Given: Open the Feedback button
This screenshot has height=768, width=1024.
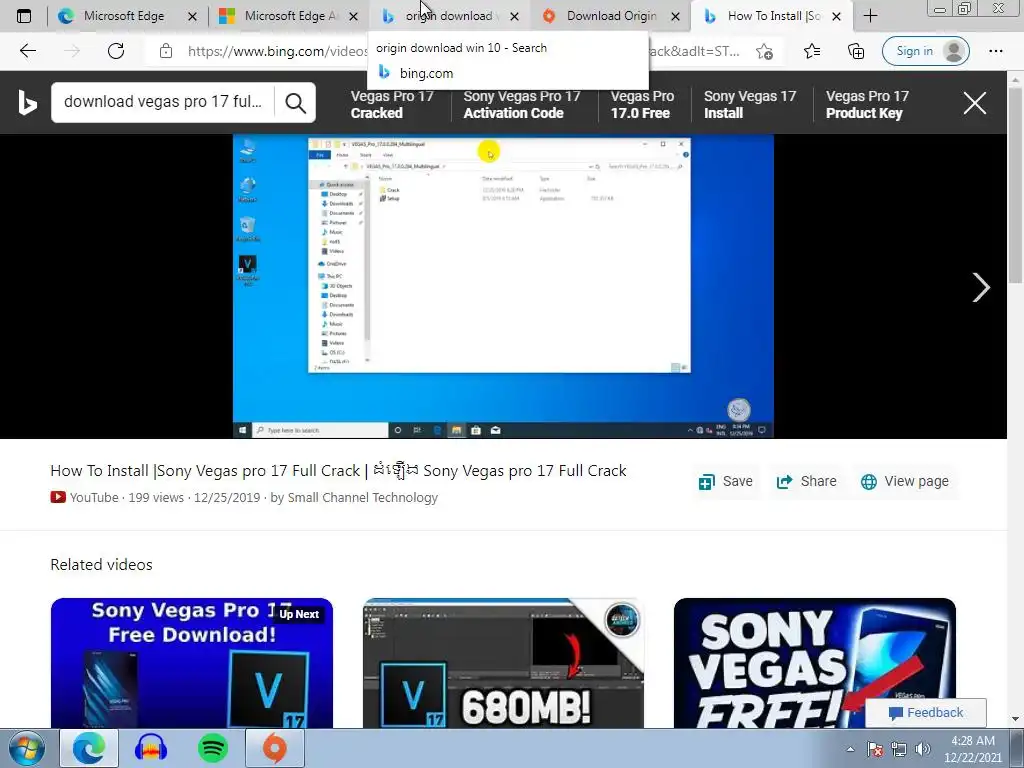Looking at the screenshot, I should 925,712.
